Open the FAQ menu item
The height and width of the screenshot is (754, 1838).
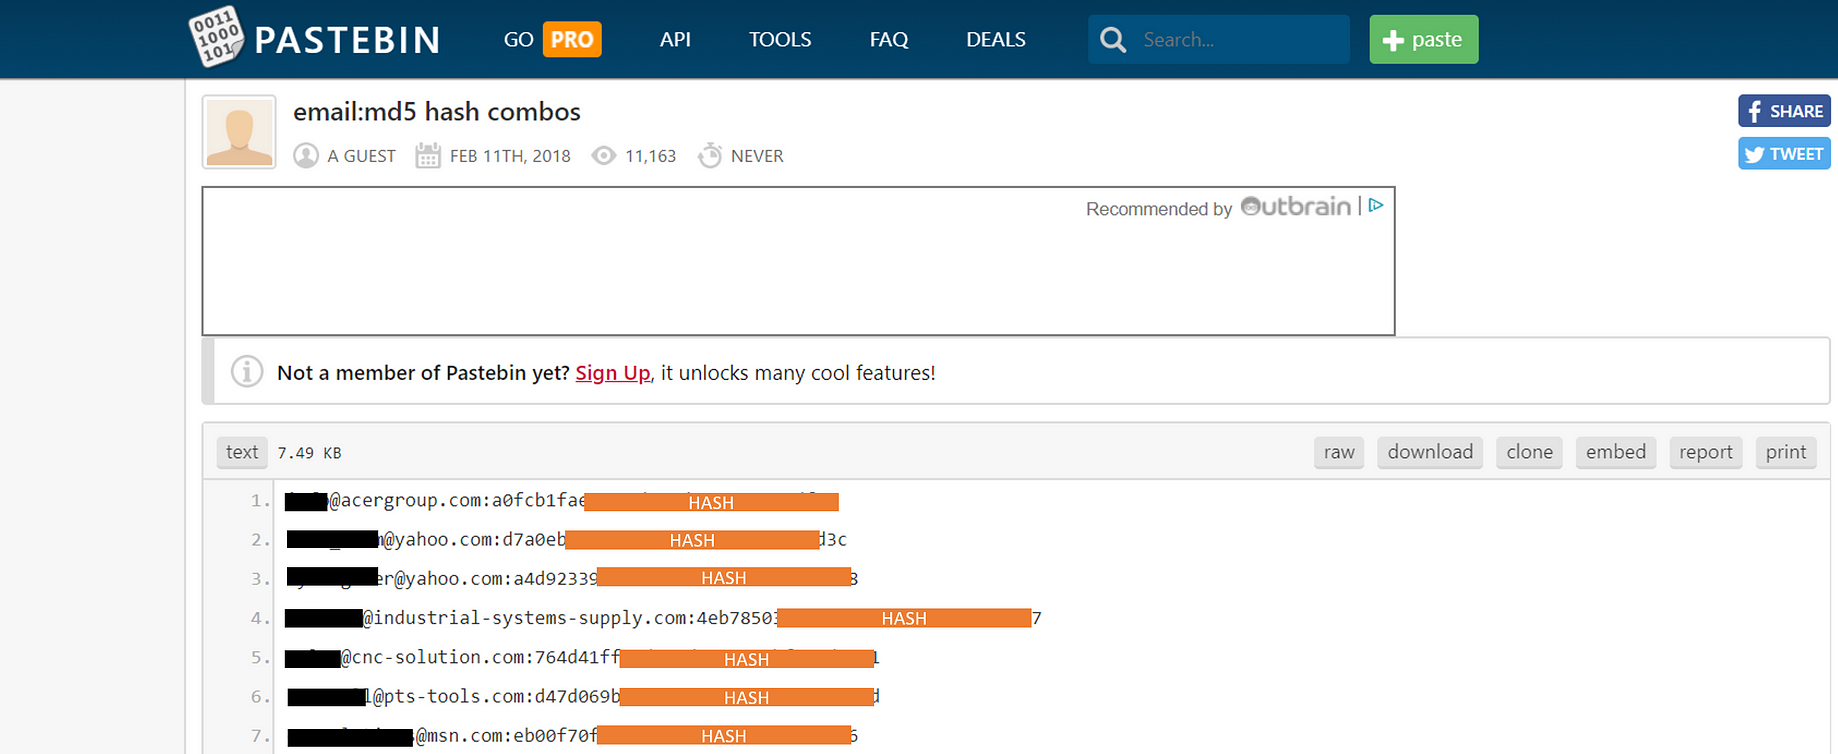(x=889, y=39)
